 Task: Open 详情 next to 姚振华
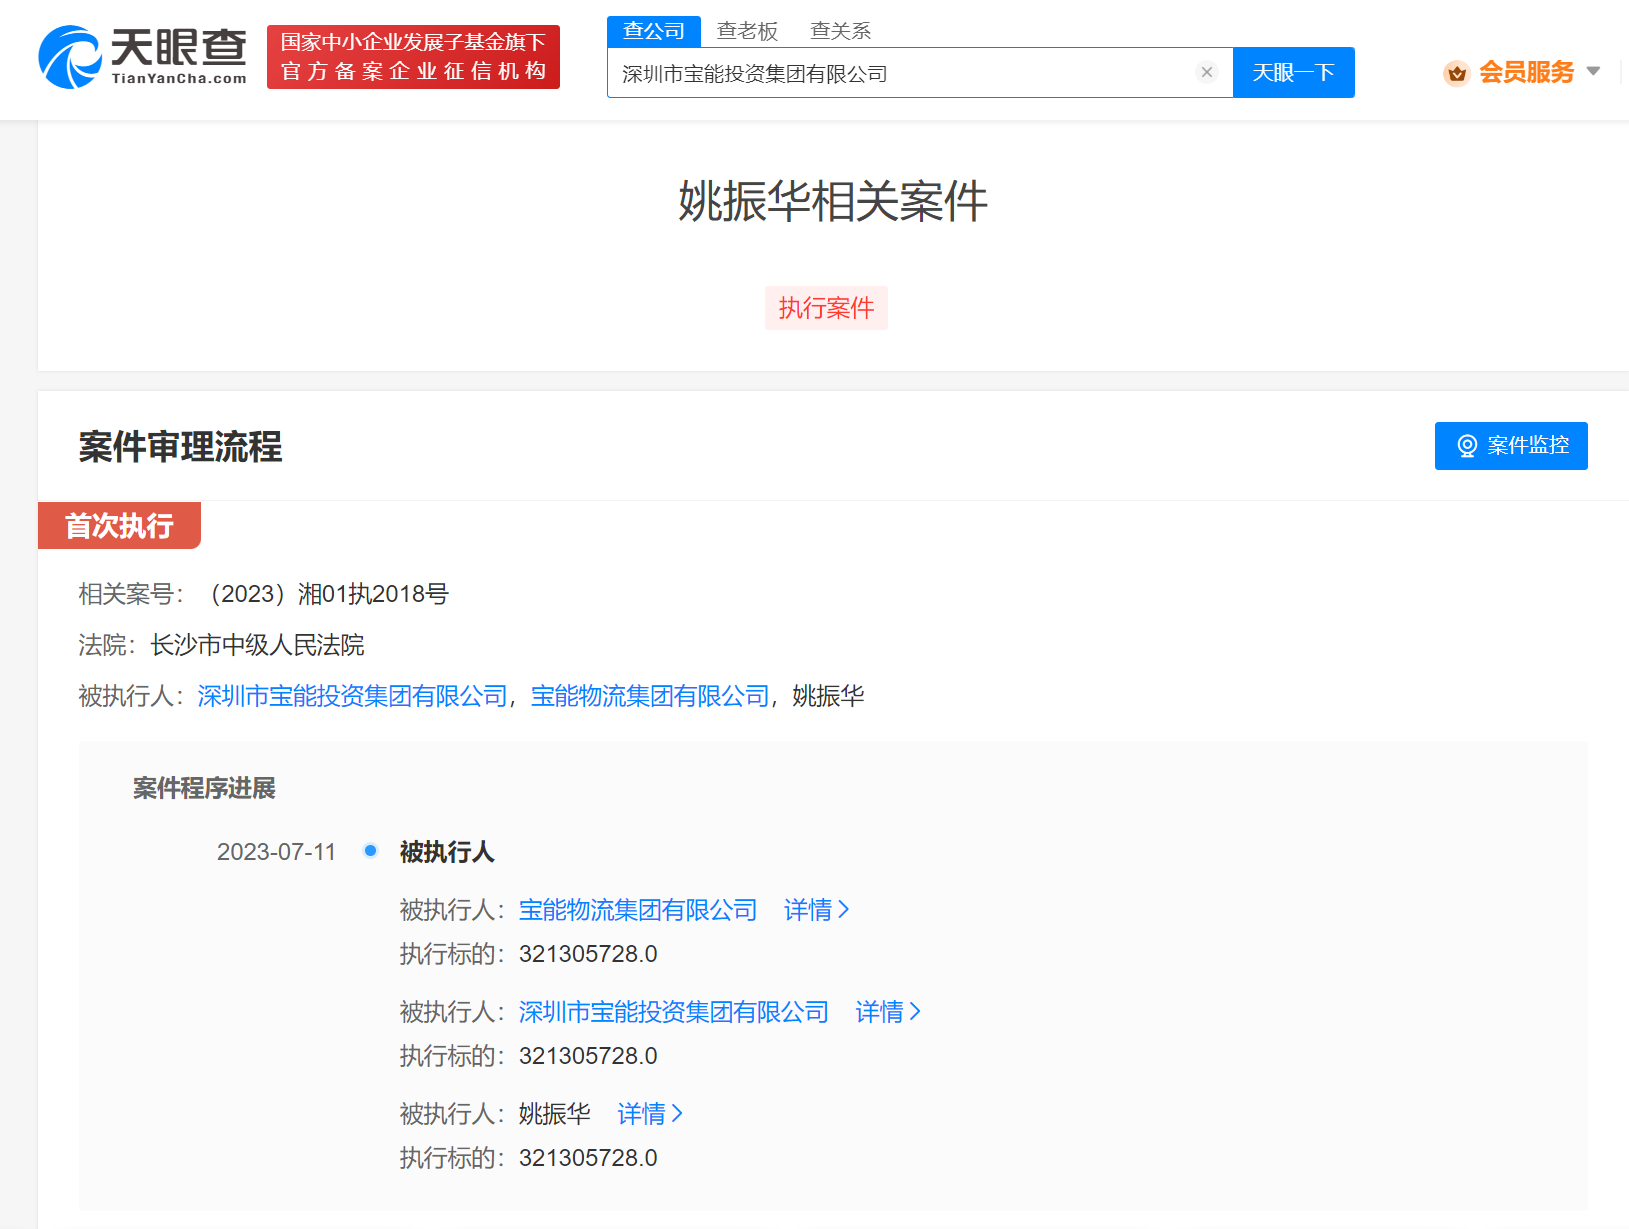click(645, 1113)
